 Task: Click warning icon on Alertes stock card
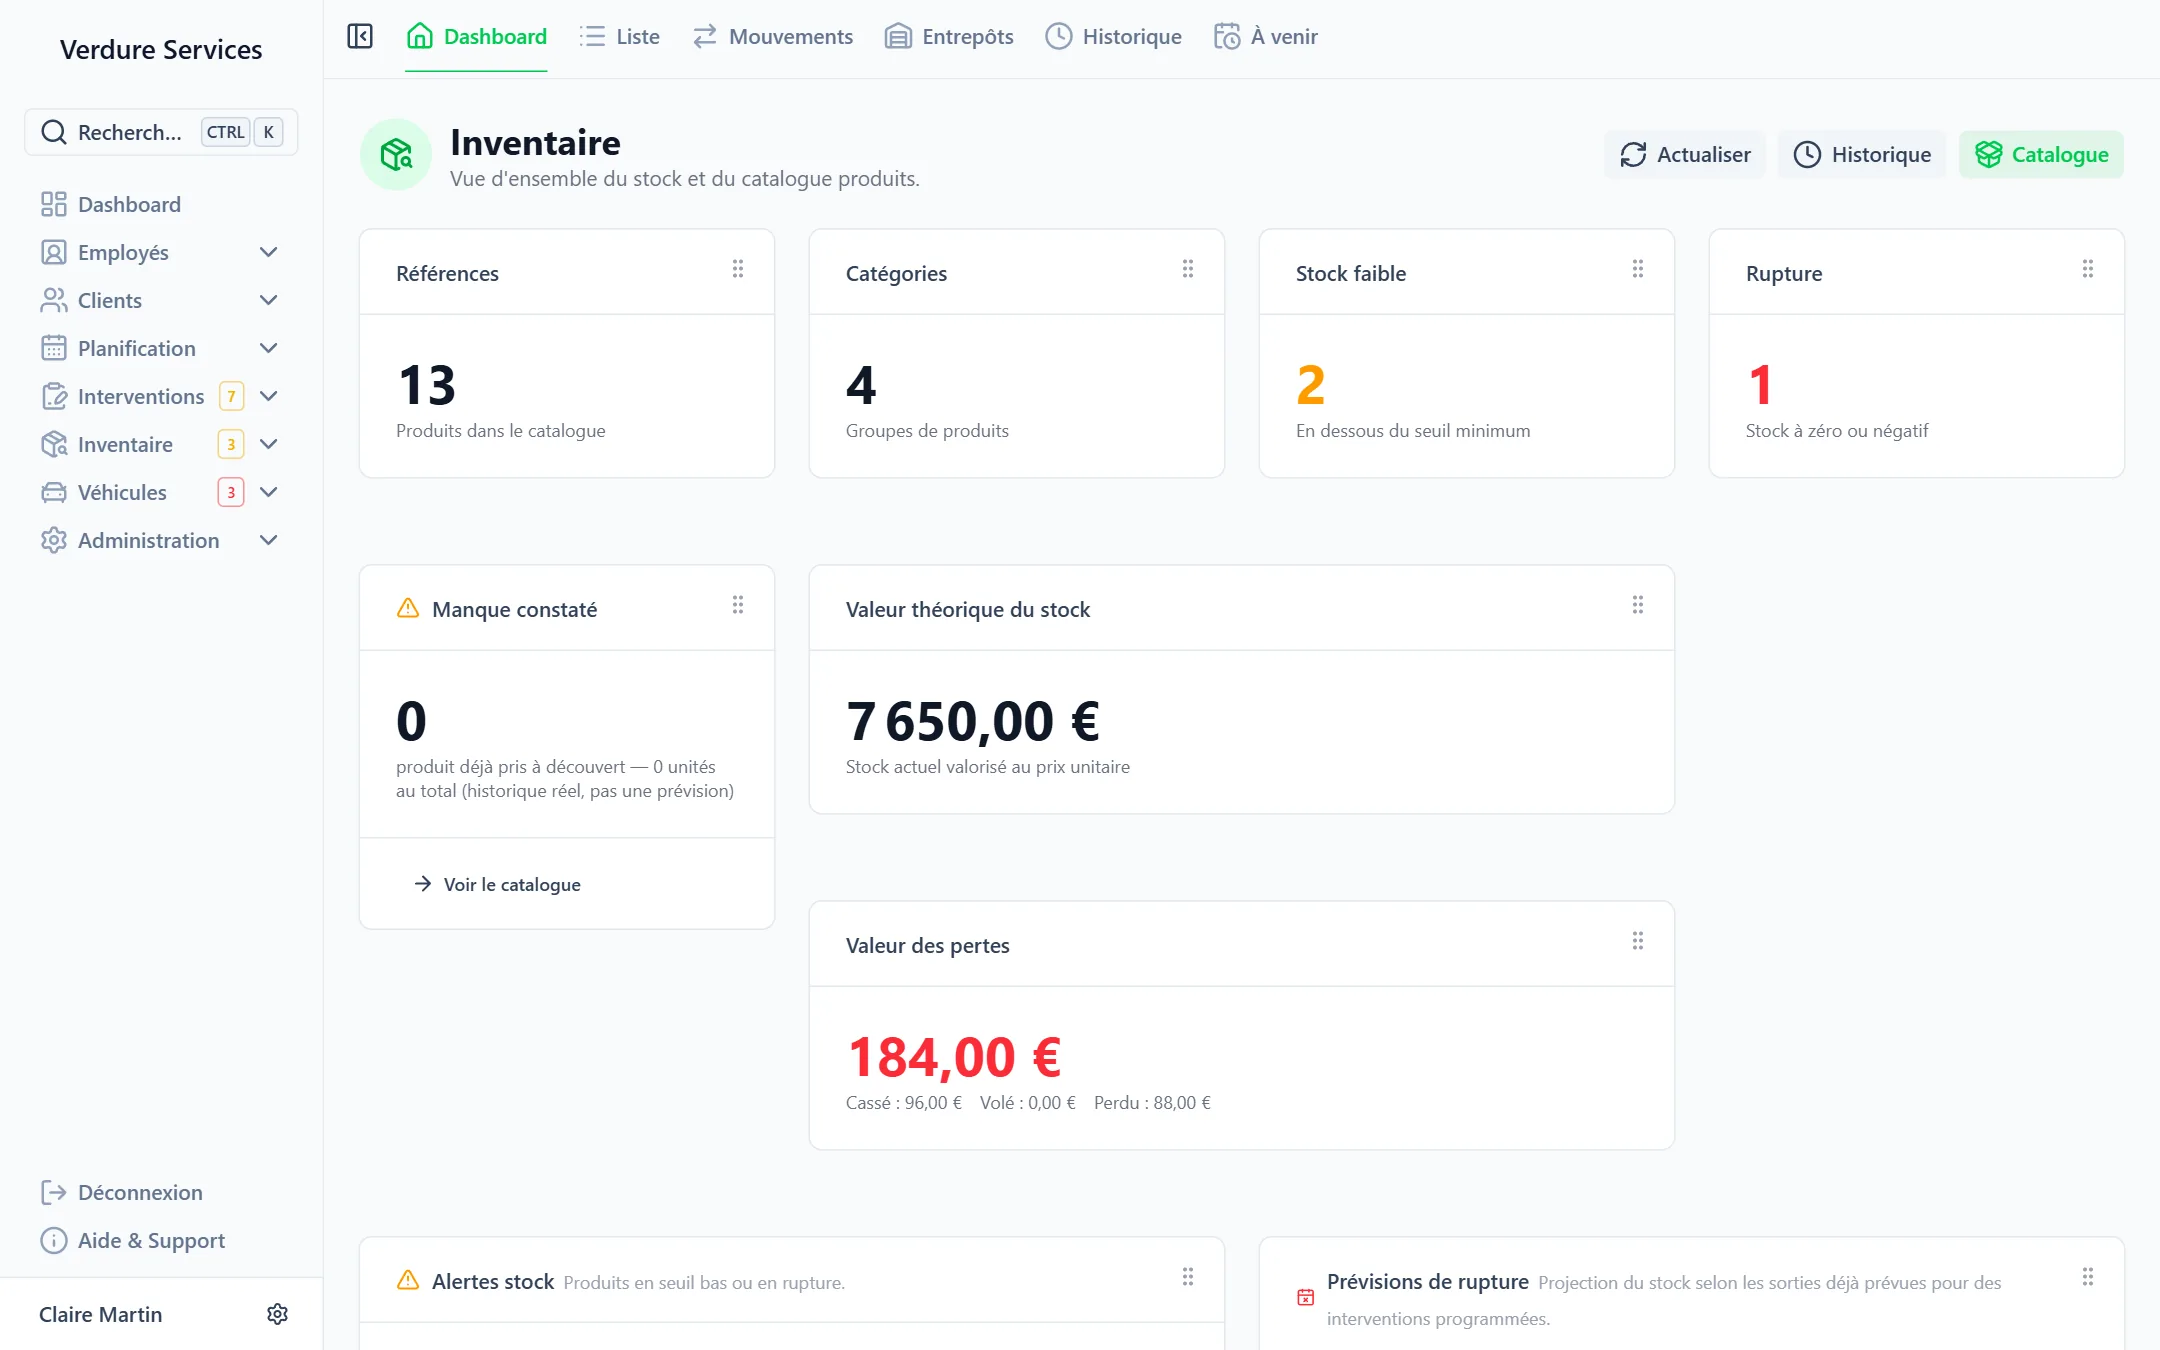408,1280
